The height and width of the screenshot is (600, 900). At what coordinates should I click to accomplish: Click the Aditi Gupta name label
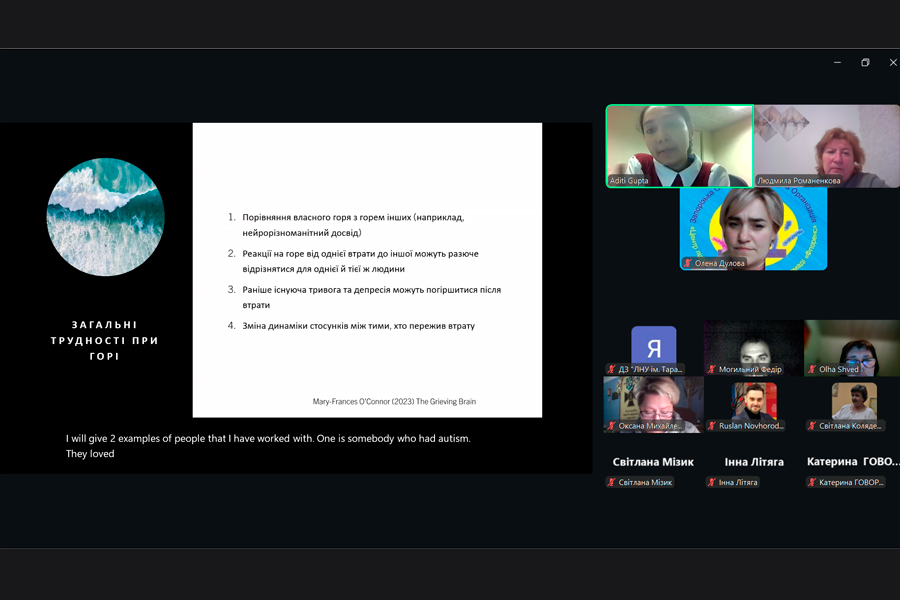[629, 180]
